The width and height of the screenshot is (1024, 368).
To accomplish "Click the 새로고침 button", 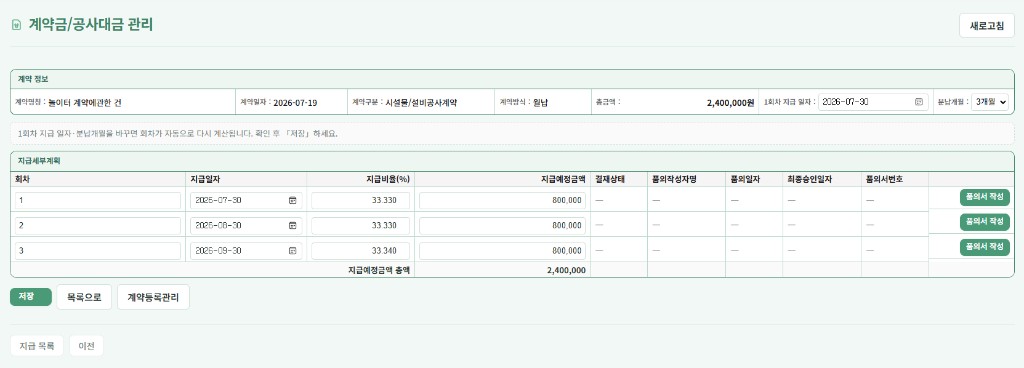I will tap(986, 25).
